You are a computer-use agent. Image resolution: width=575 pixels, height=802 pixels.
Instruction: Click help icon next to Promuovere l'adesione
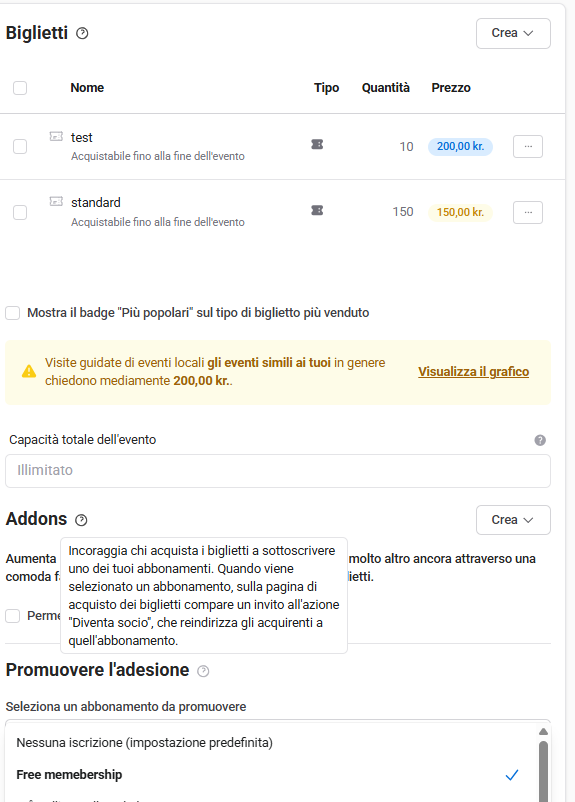coord(203,671)
